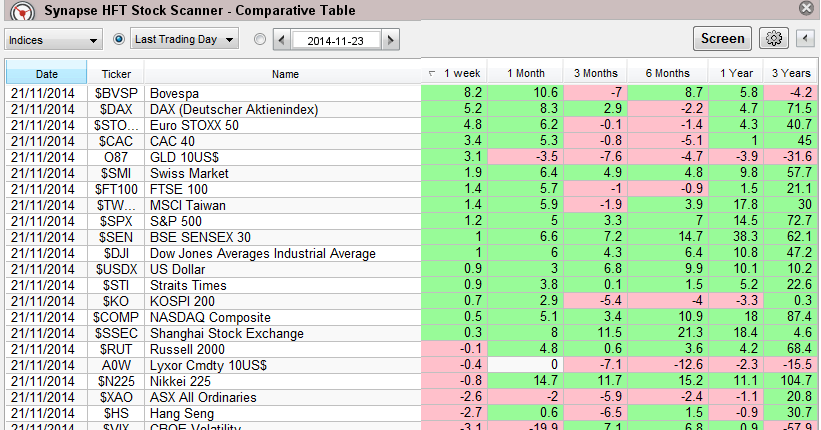The image size is (821, 430).
Task: Sort by the 3 Years column header
Action: (791, 73)
